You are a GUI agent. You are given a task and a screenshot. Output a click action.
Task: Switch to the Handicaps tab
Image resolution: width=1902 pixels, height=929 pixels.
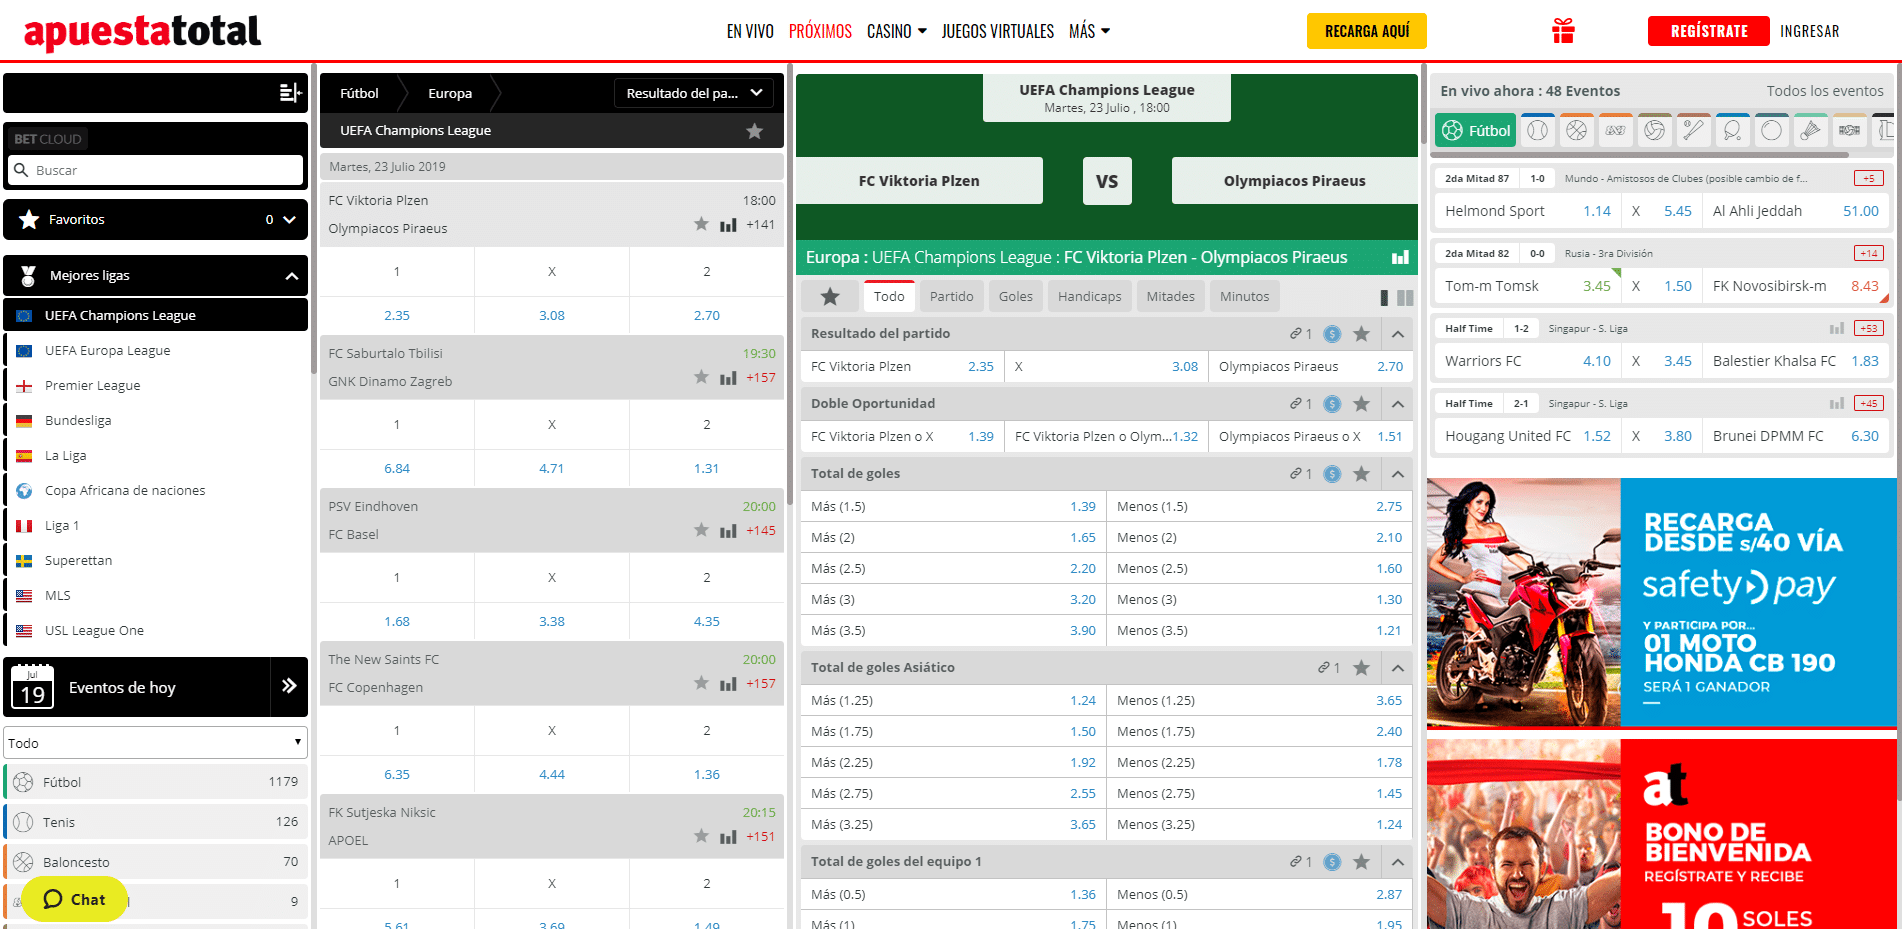(1089, 297)
